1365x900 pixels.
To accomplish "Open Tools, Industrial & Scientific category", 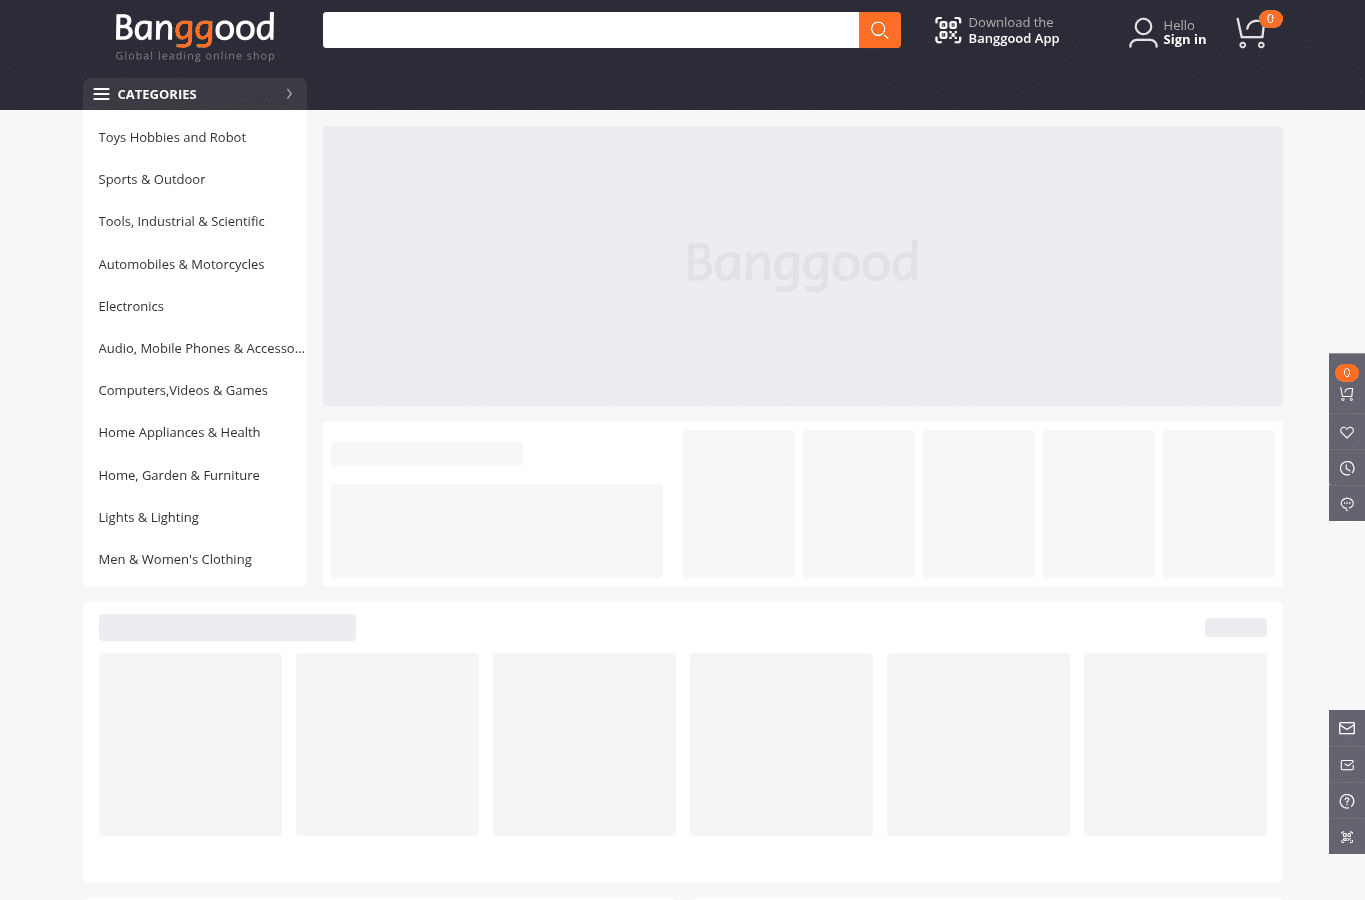I will pyautogui.click(x=181, y=221).
